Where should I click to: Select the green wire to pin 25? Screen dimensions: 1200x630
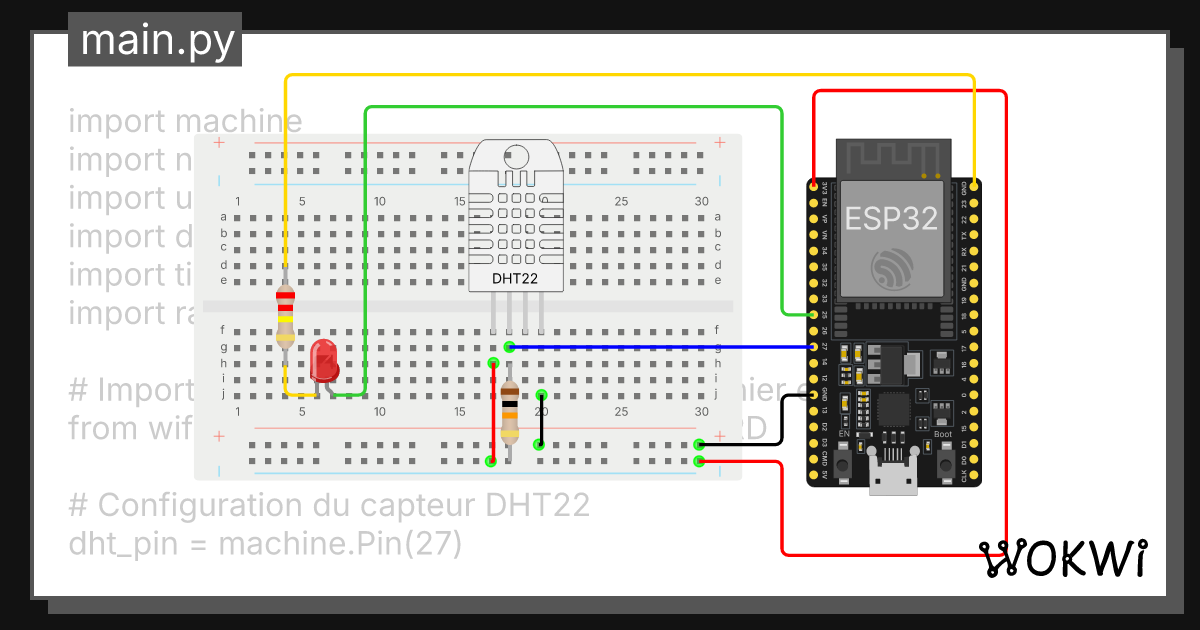[575, 107]
